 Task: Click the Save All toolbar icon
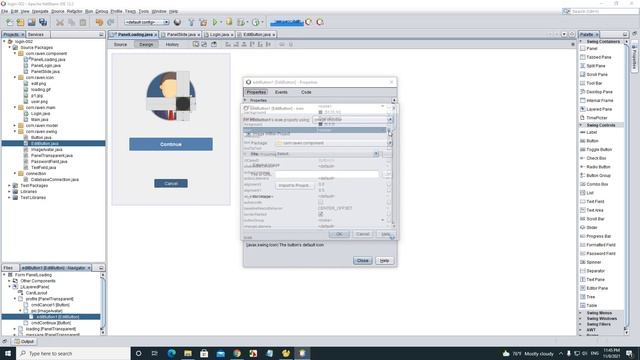point(43,22)
